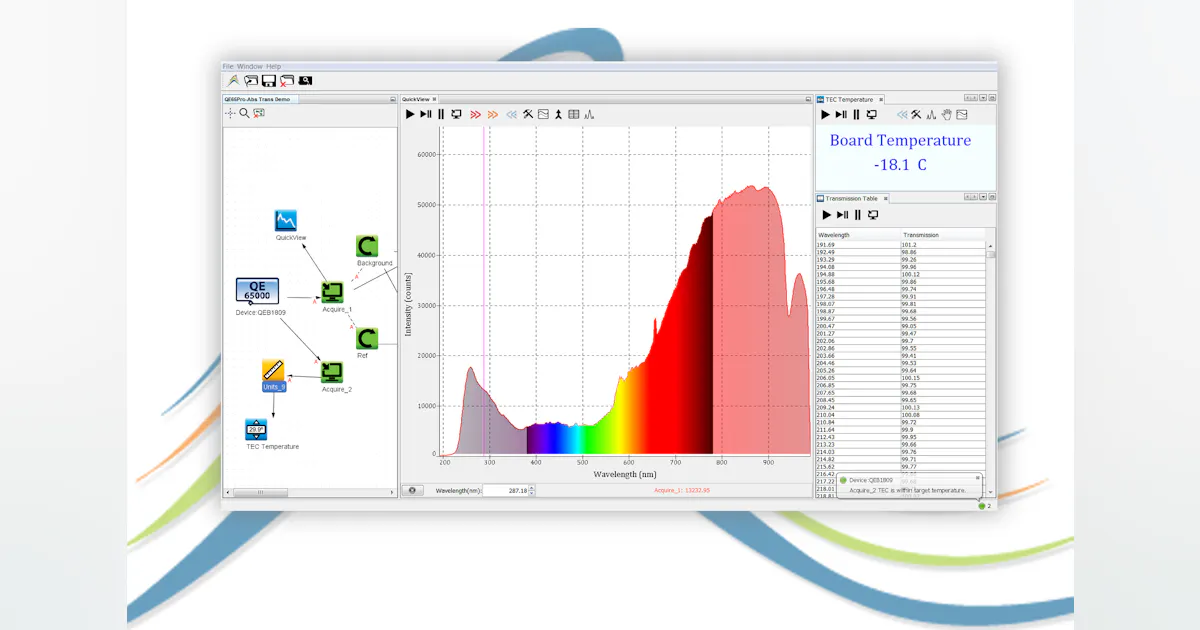Viewport: 1200px width, 630px height.
Task: Click the OceanView logo toolbar icon
Action: tap(233, 81)
